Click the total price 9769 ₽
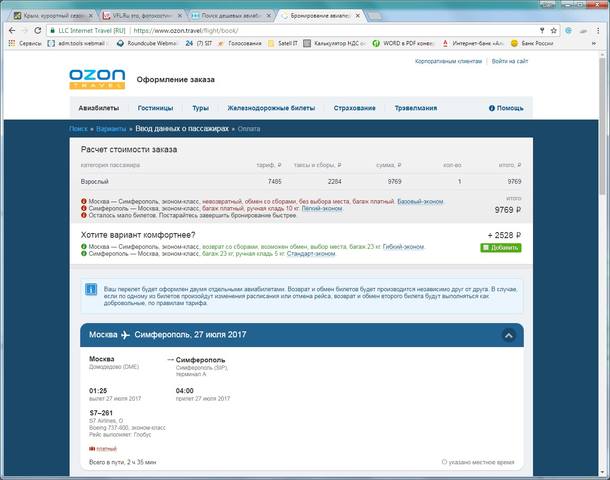 (508, 210)
